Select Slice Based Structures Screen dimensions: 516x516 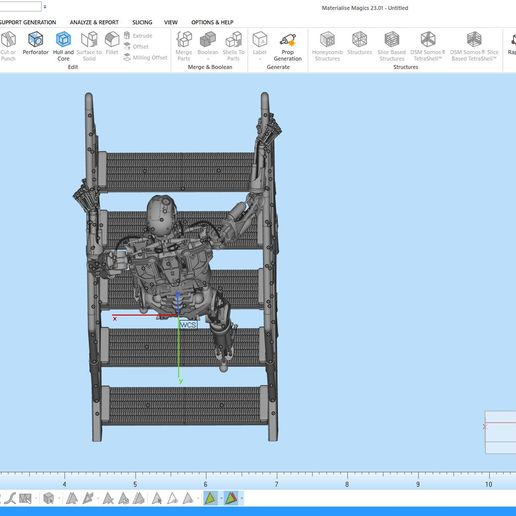[392, 46]
